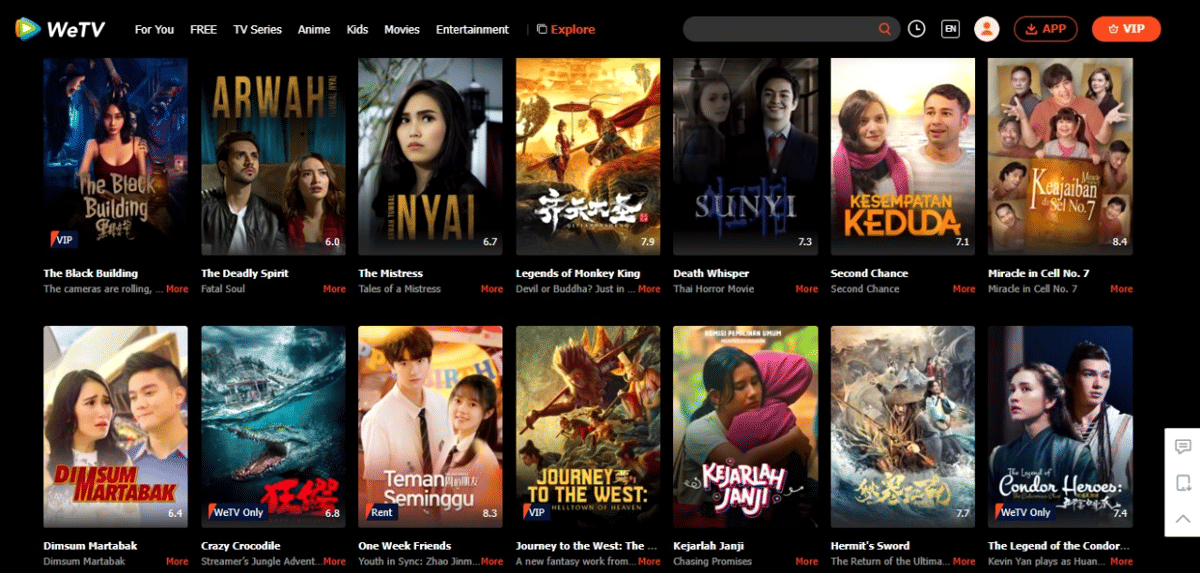Select the FREE tab
The width and height of the screenshot is (1200, 573).
tap(203, 29)
